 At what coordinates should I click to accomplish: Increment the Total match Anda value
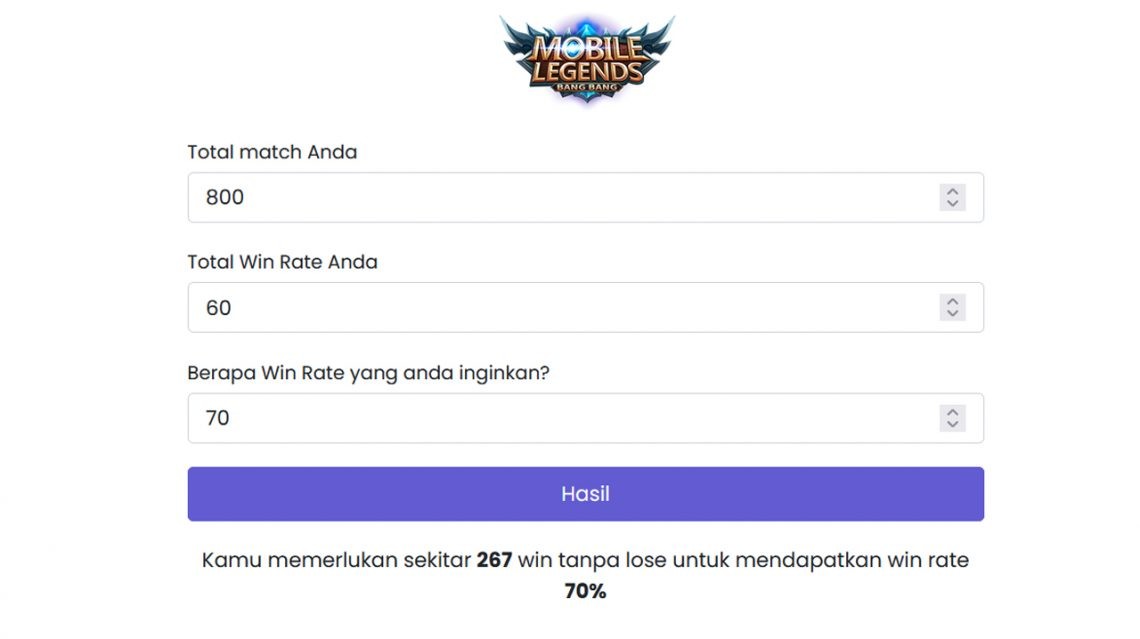pos(953,190)
